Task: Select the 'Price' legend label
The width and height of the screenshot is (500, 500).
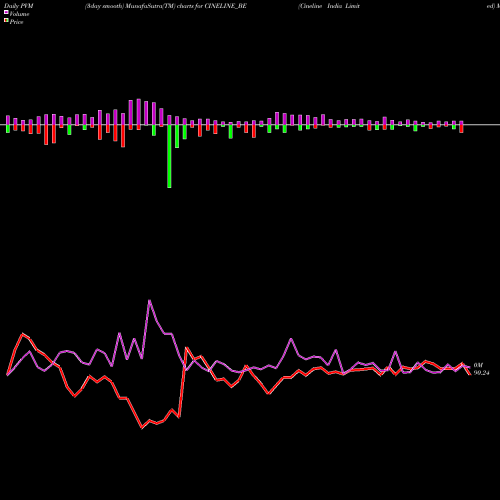Action: tap(16, 22)
